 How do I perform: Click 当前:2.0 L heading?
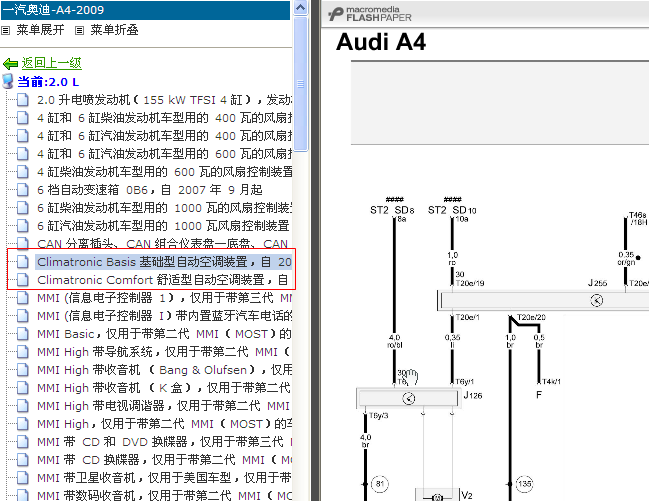pos(48,82)
